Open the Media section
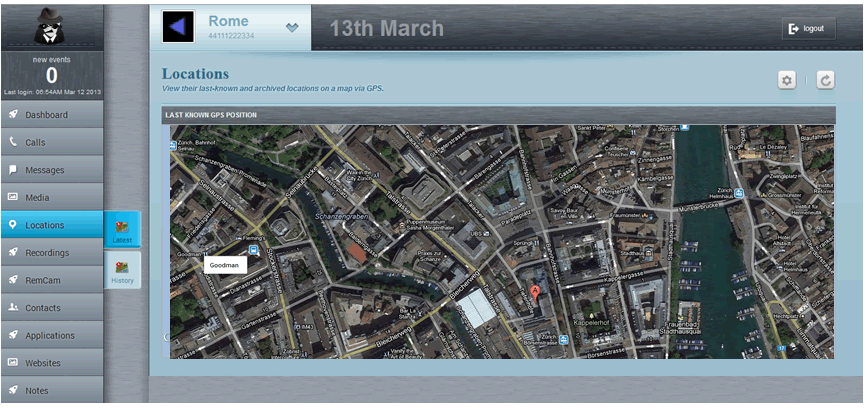This screenshot has width=867, height=410. point(51,198)
